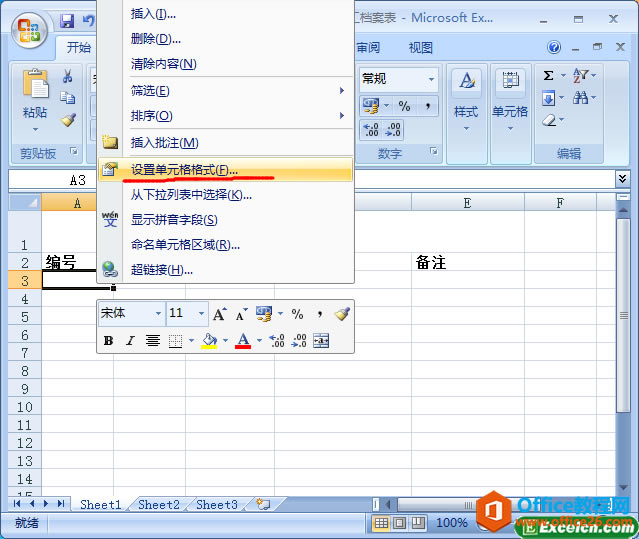
Task: Click the Undo arrow icon
Action: (88, 20)
